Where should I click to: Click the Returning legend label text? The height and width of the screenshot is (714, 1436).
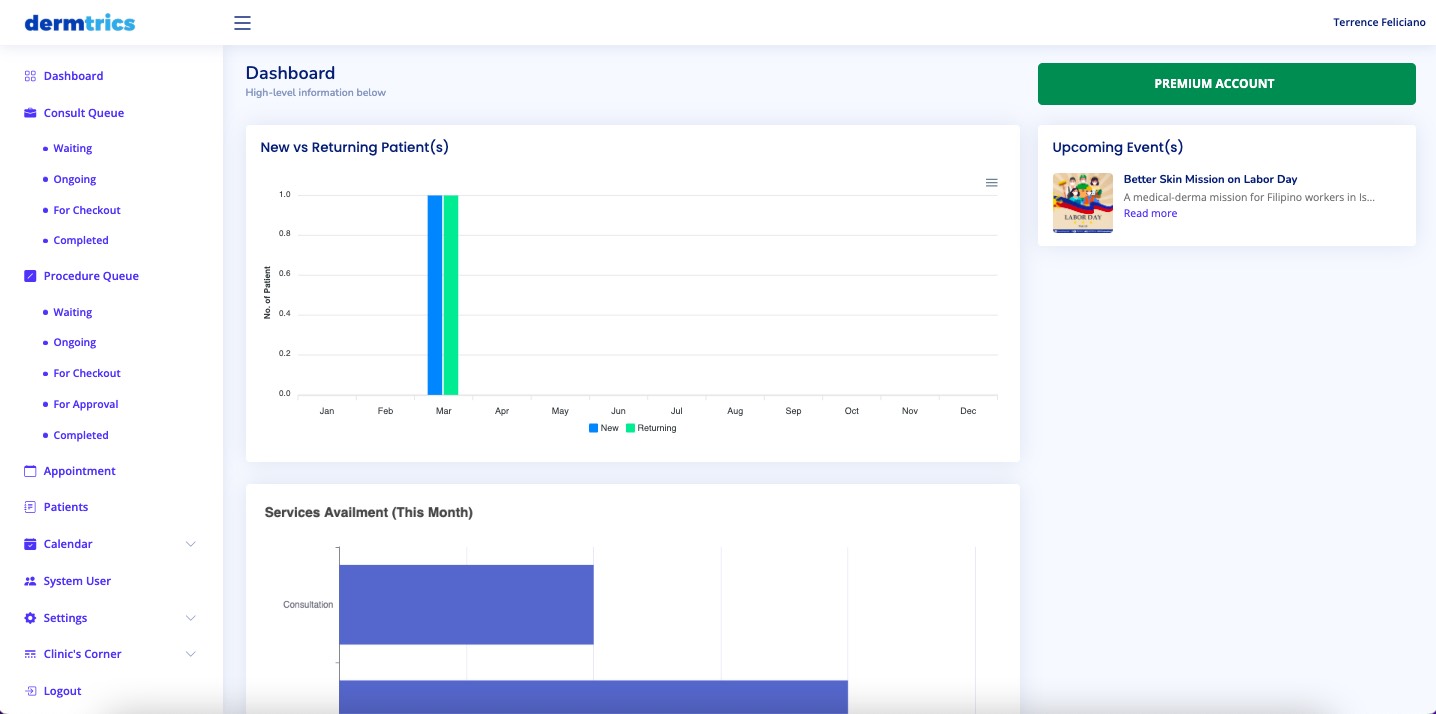coord(657,428)
